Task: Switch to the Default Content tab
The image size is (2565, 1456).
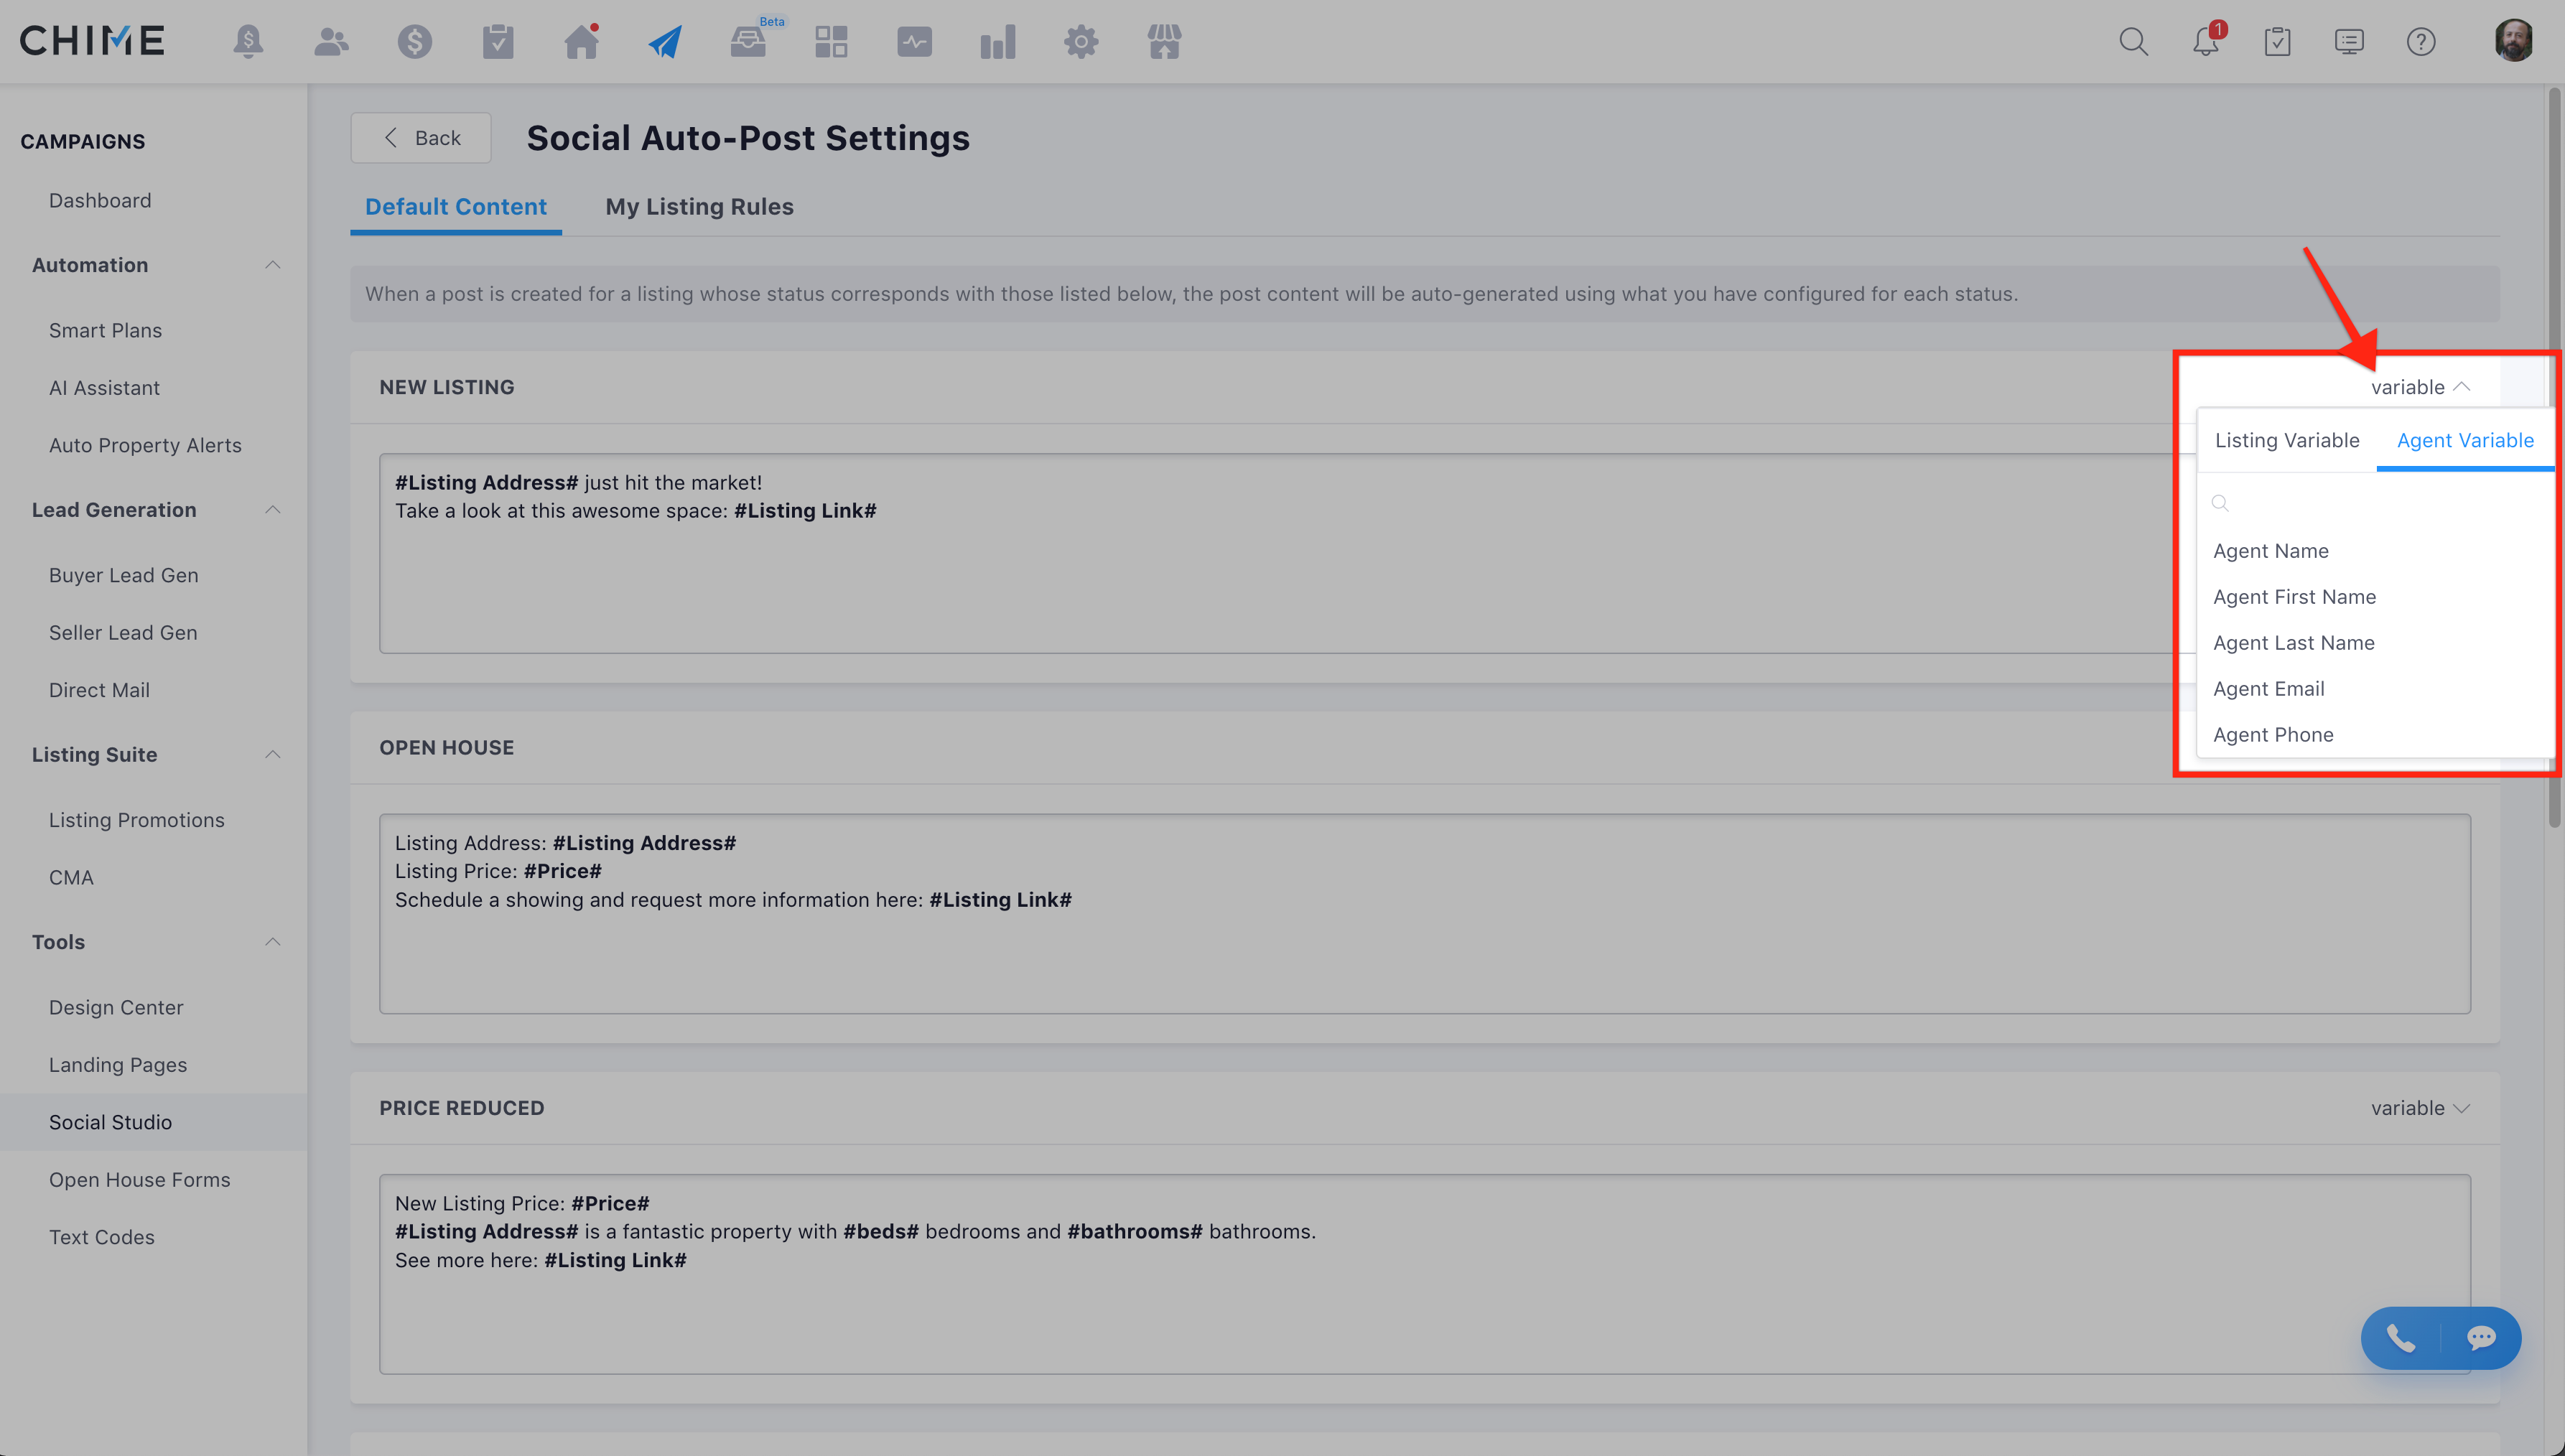Action: (x=456, y=207)
